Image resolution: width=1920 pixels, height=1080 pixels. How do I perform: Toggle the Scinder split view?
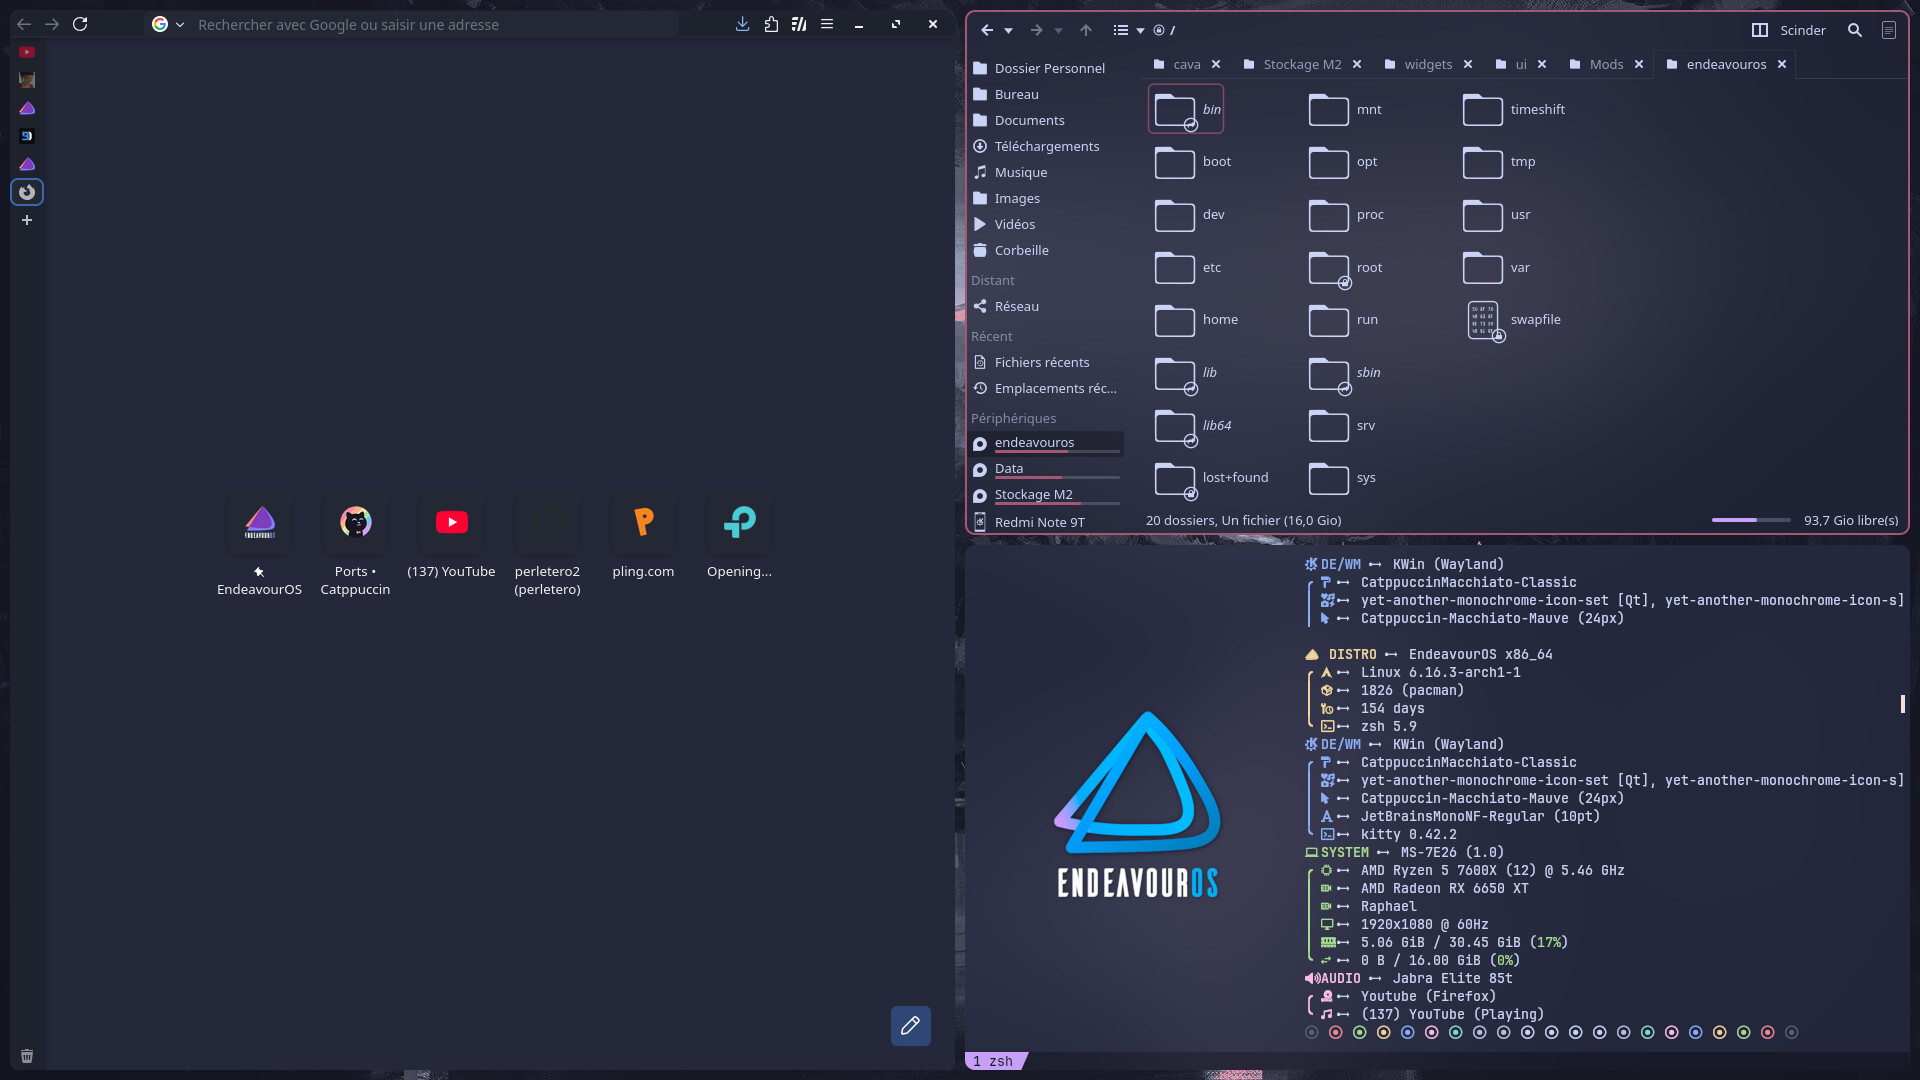(1789, 30)
